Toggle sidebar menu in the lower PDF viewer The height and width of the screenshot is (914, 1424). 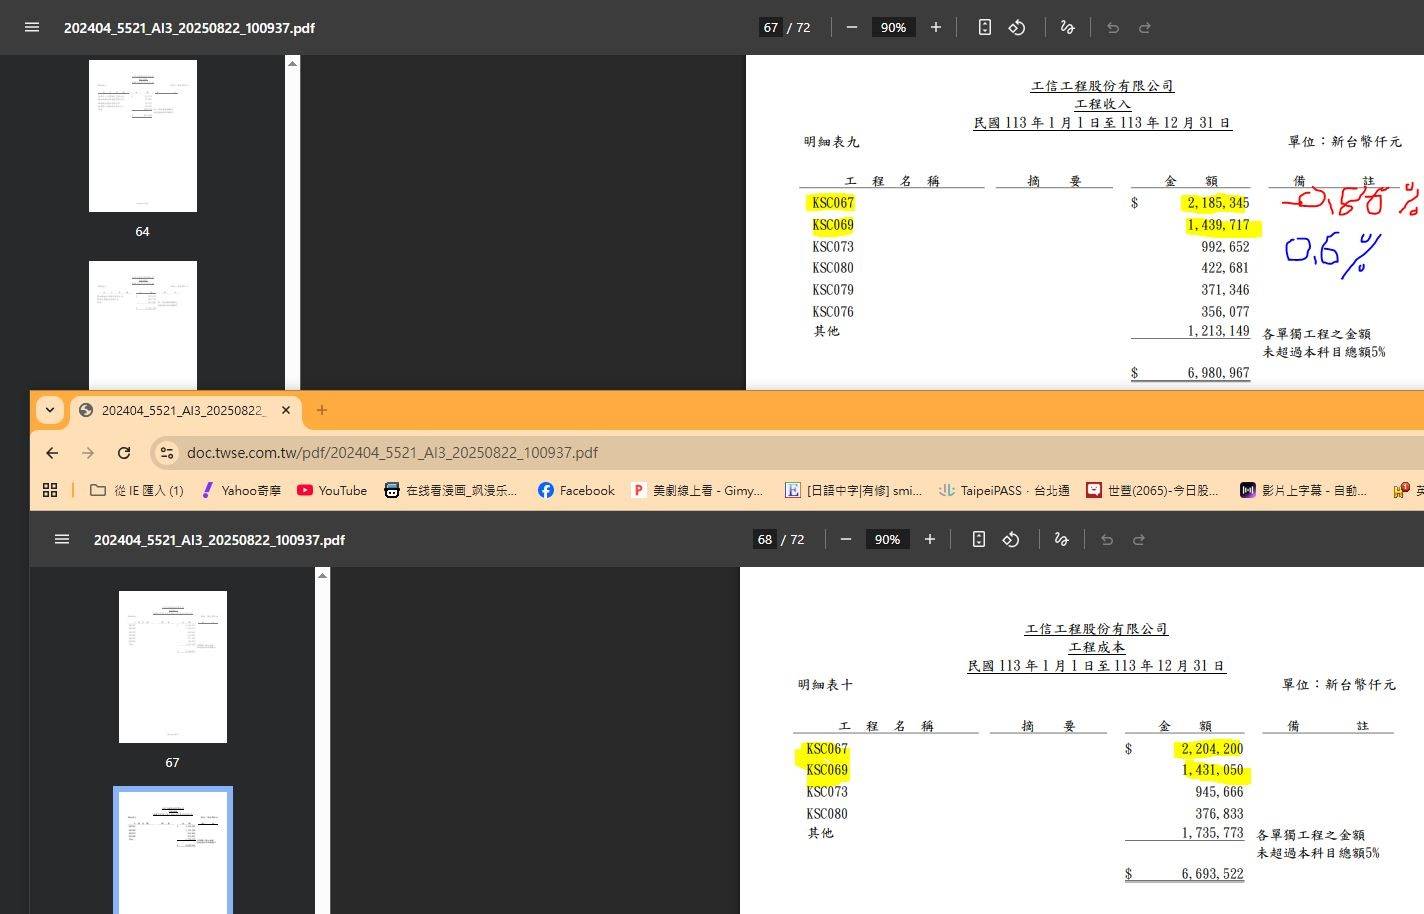(62, 539)
